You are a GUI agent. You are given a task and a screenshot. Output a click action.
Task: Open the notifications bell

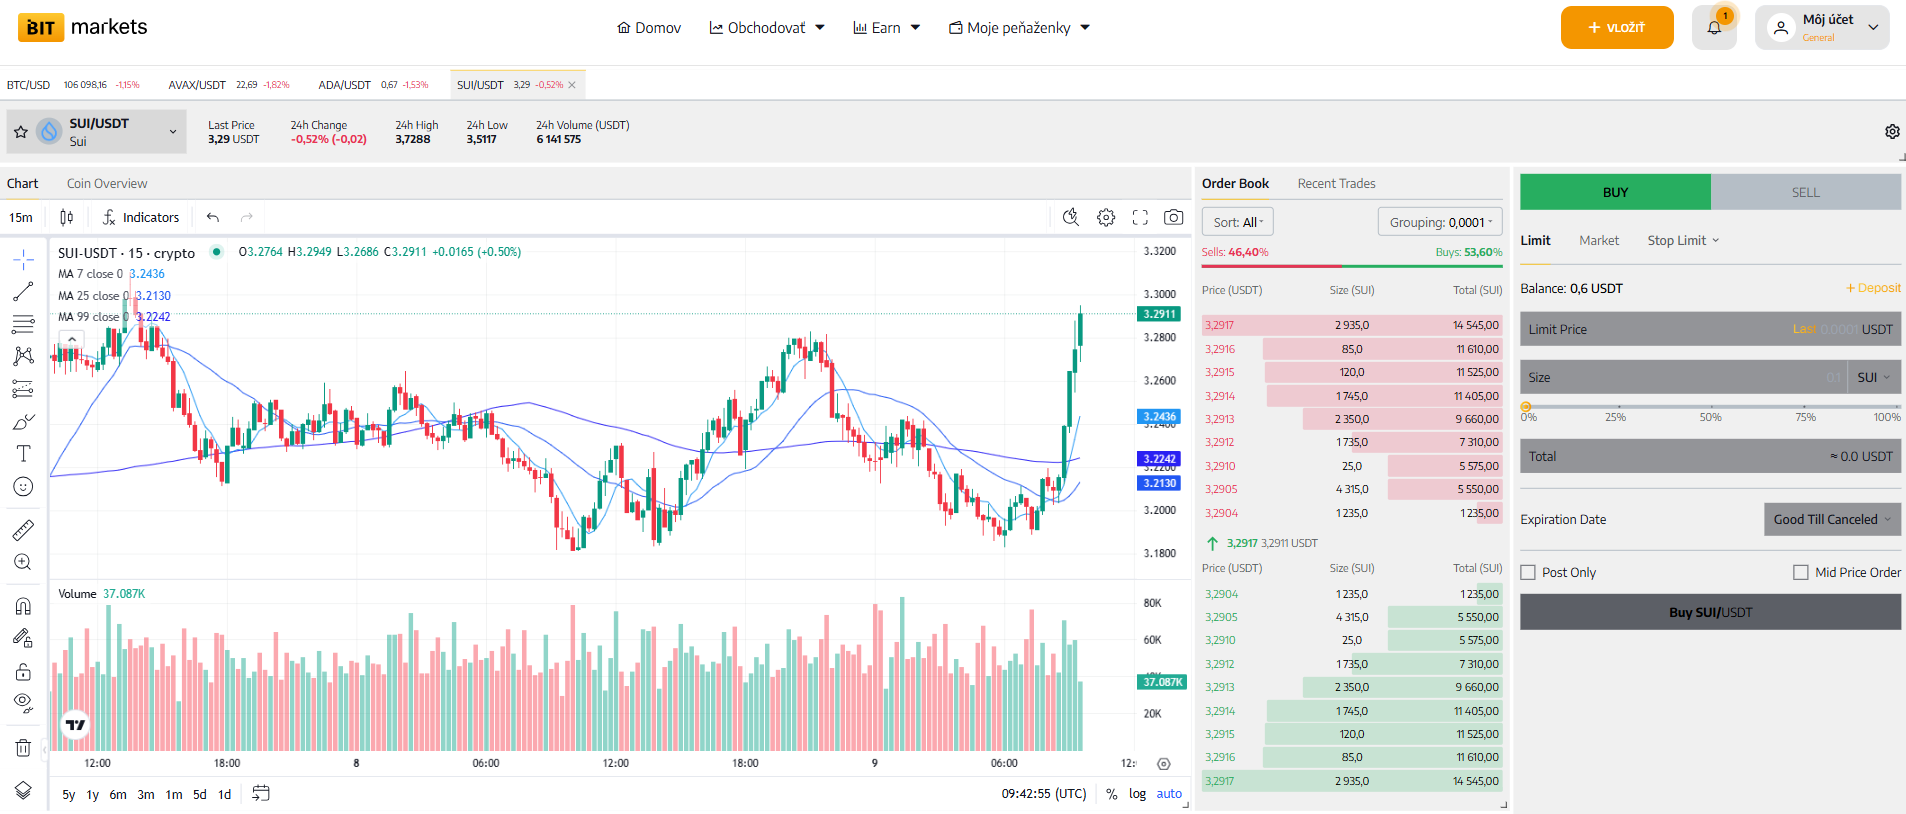coord(1714,28)
